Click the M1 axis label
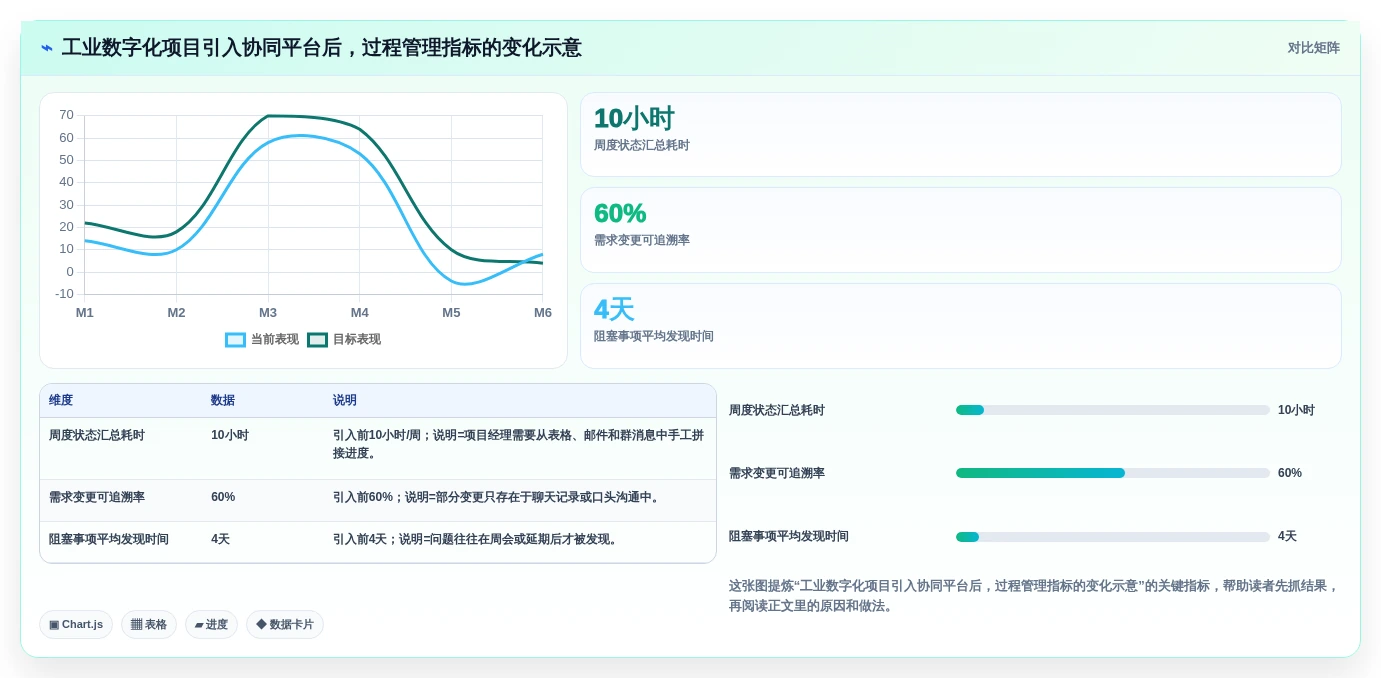The width and height of the screenshot is (1381, 678). coord(85,313)
